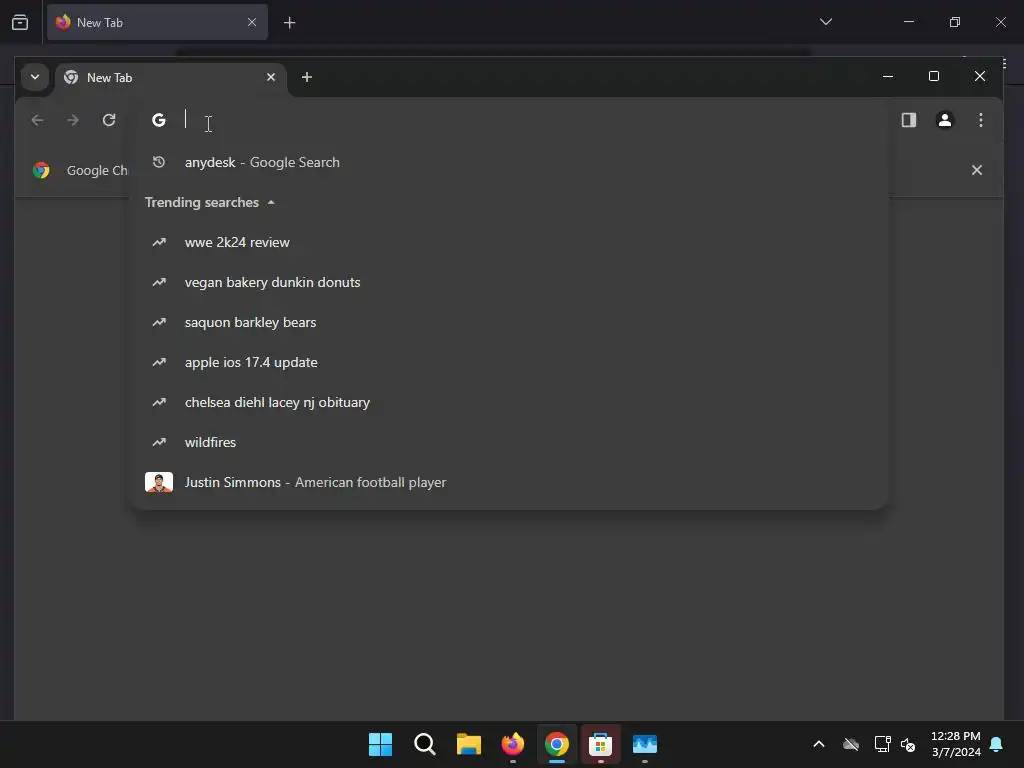The image size is (1024, 768).
Task: Click the OneDrive cloud tray icon
Action: tap(850, 744)
